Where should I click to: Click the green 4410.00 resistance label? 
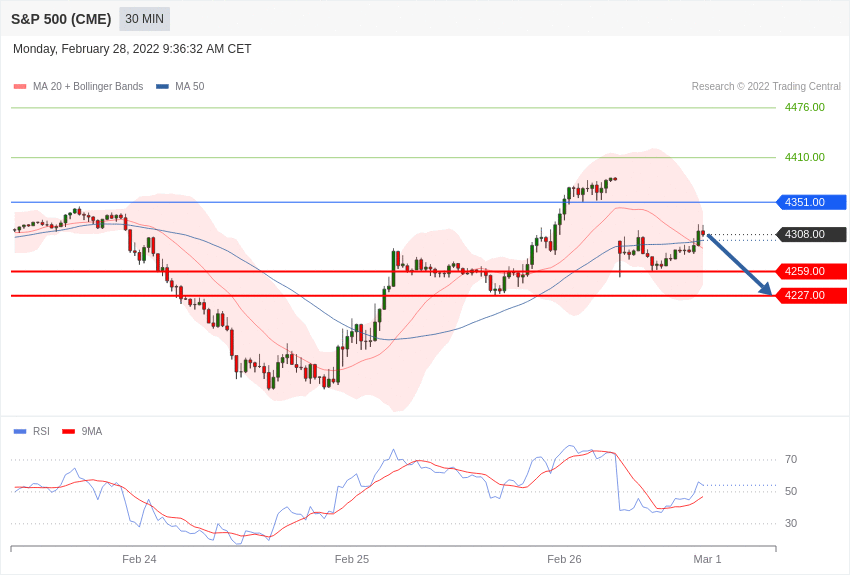[804, 157]
